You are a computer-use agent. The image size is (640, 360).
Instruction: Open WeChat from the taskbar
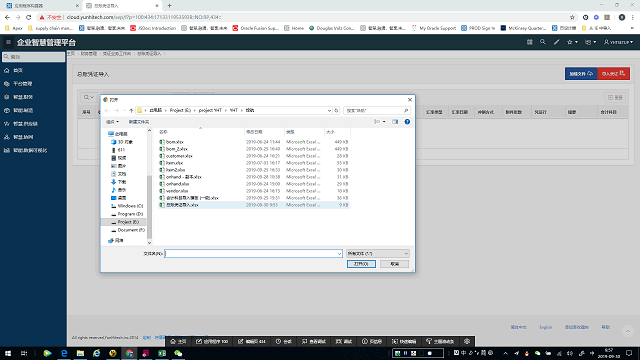(x=178, y=353)
